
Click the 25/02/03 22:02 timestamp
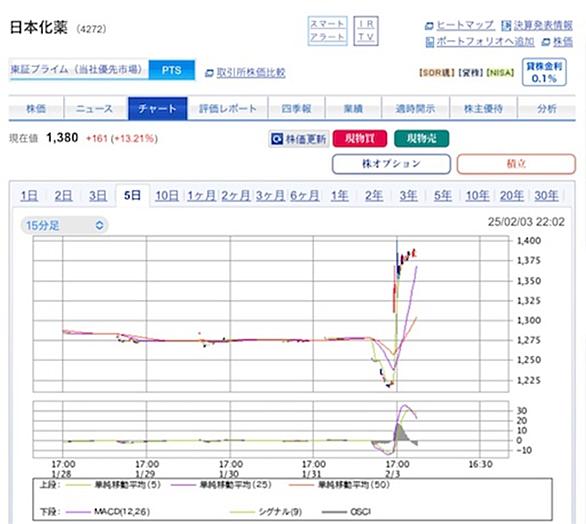(x=526, y=222)
